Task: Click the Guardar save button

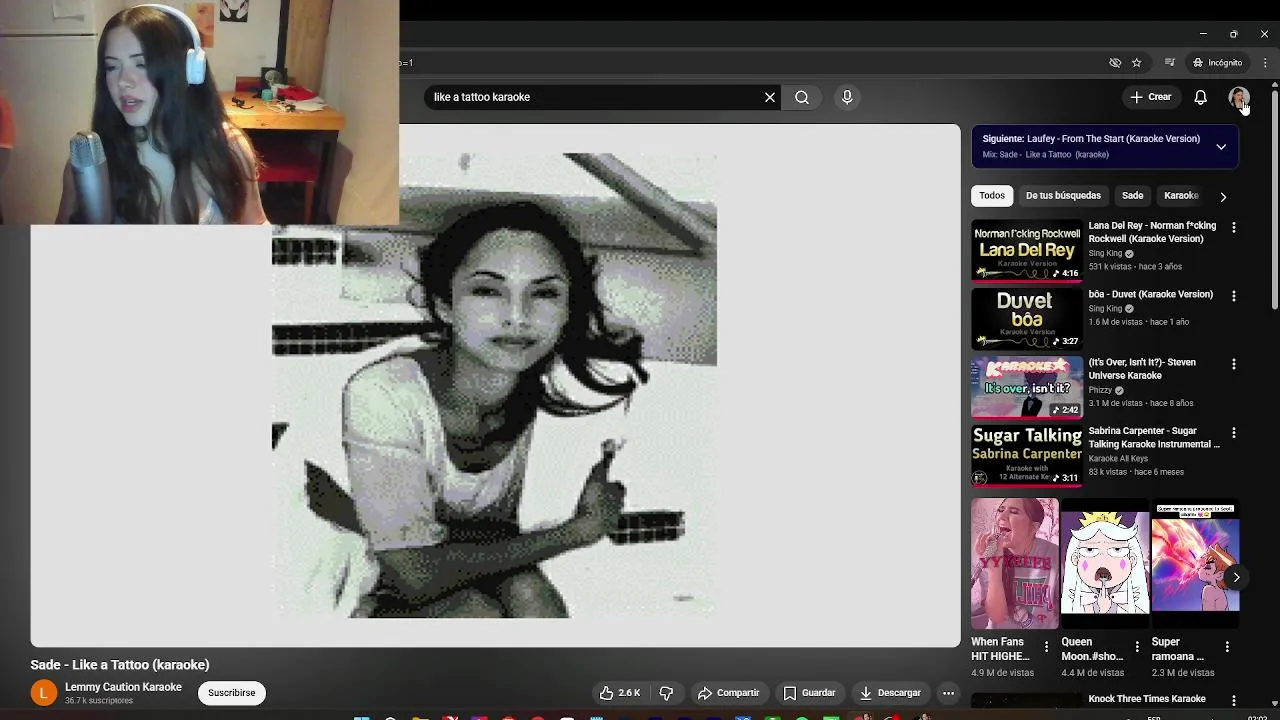Action: (x=809, y=693)
